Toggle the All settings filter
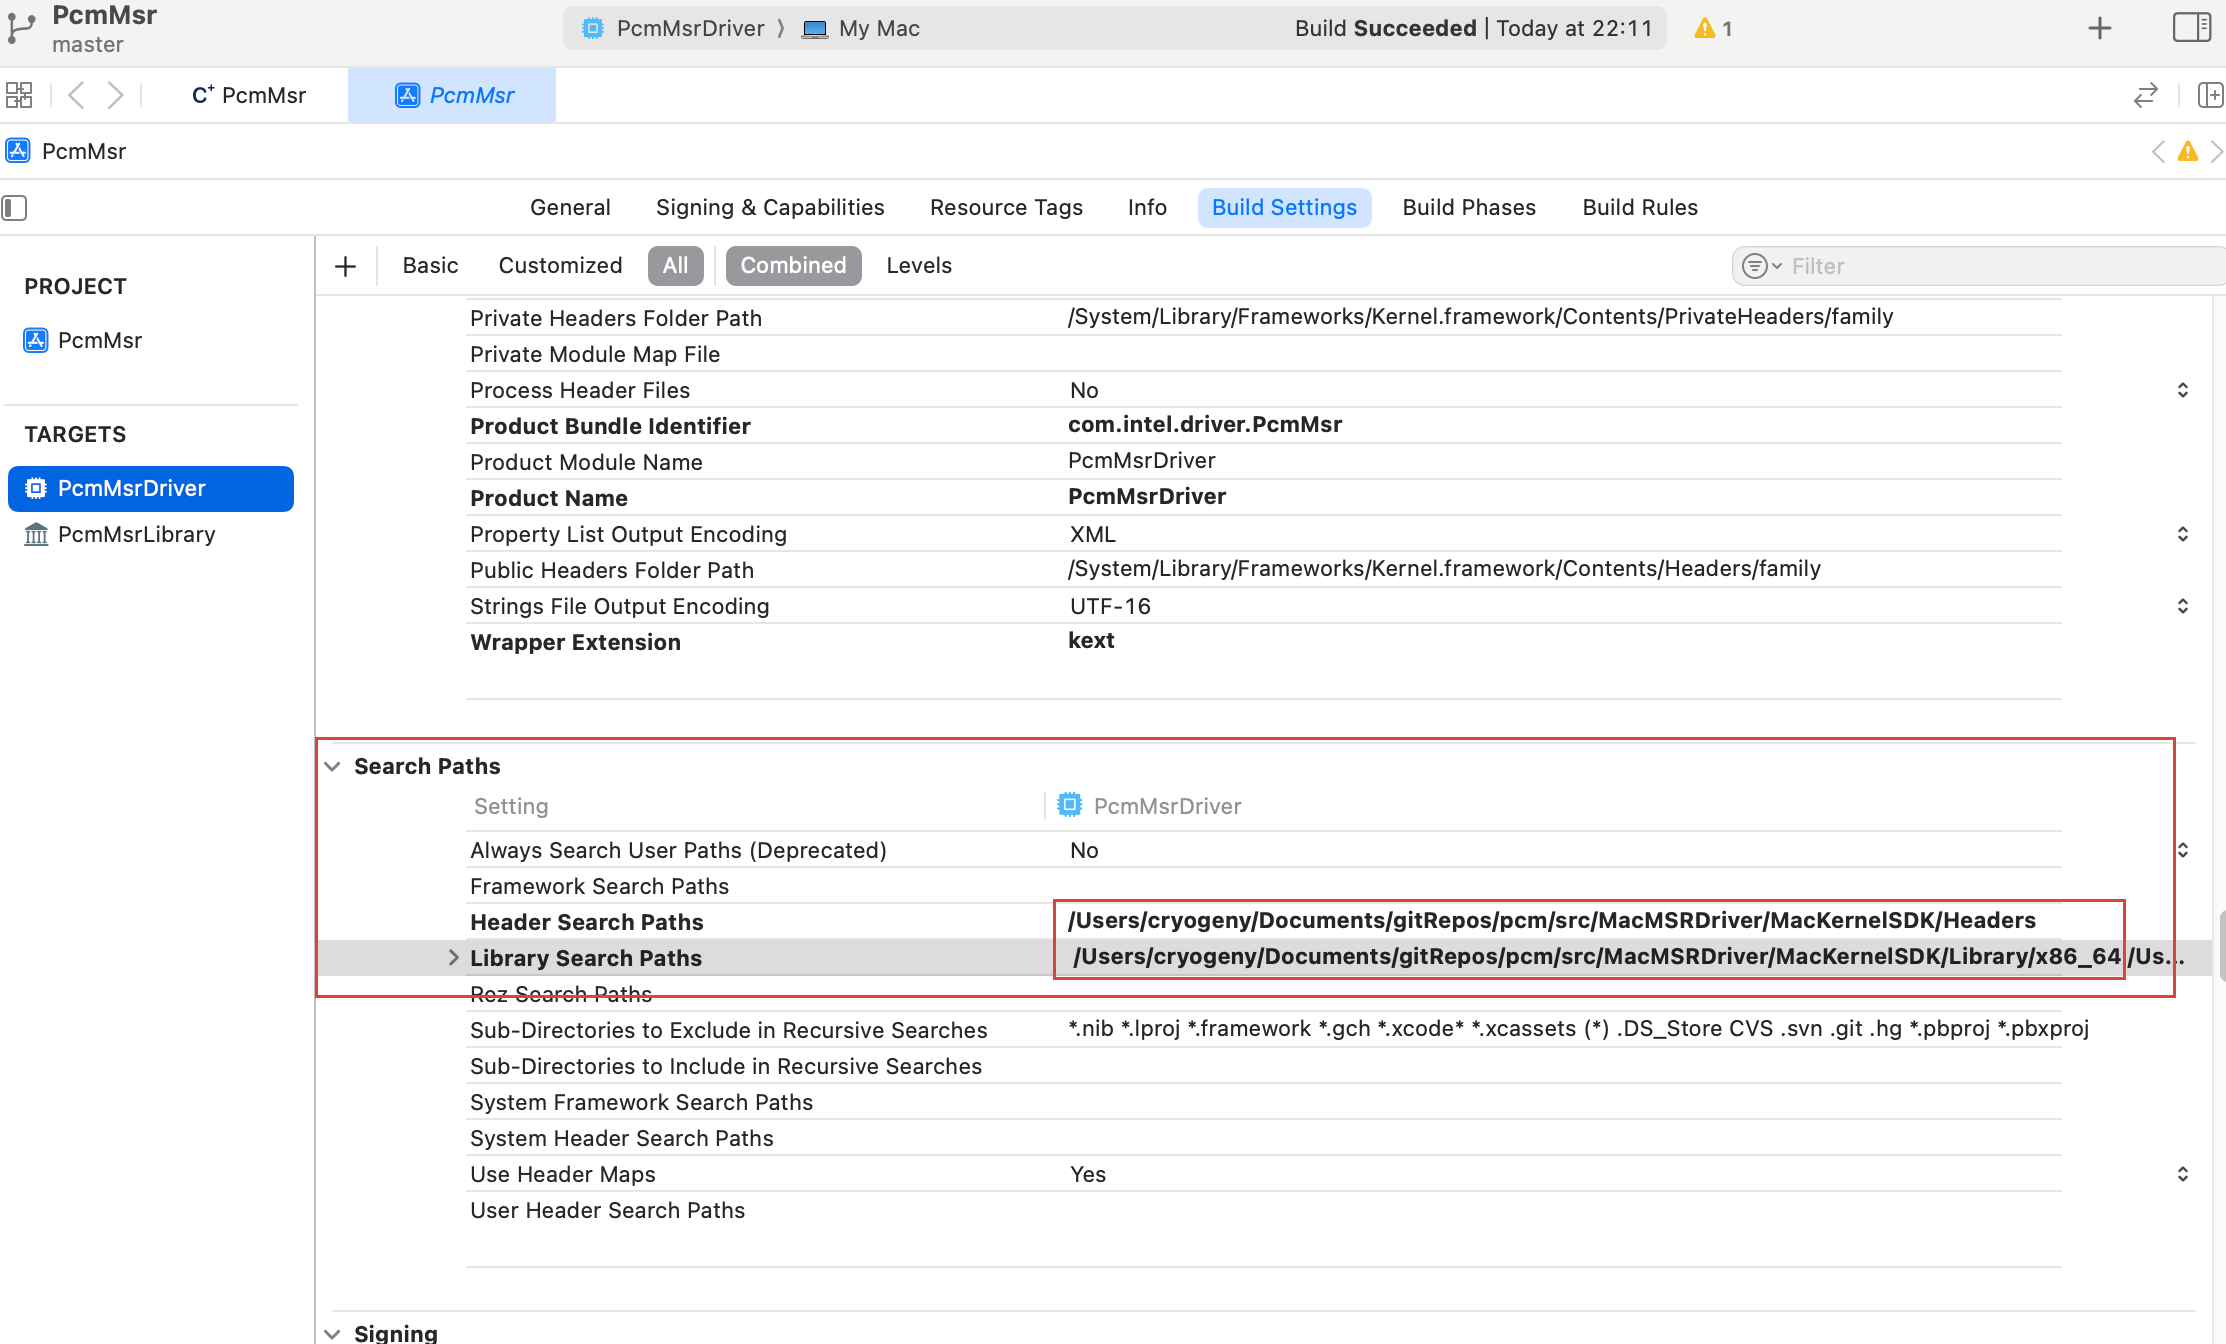 pyautogui.click(x=675, y=266)
